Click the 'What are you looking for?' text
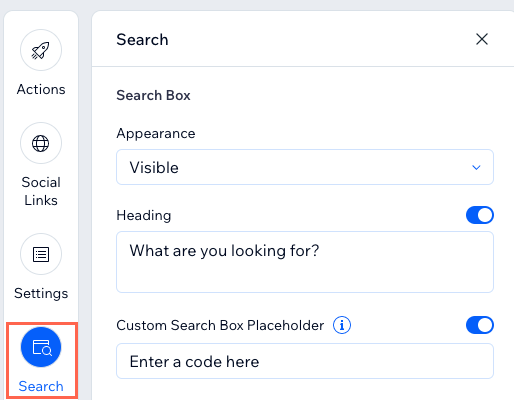This screenshot has height=400, width=514. coord(224,251)
